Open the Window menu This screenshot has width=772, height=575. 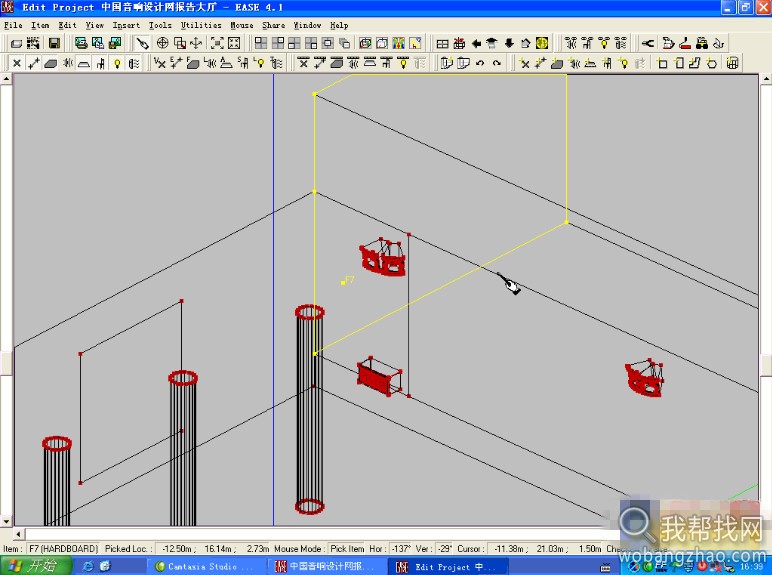[307, 25]
